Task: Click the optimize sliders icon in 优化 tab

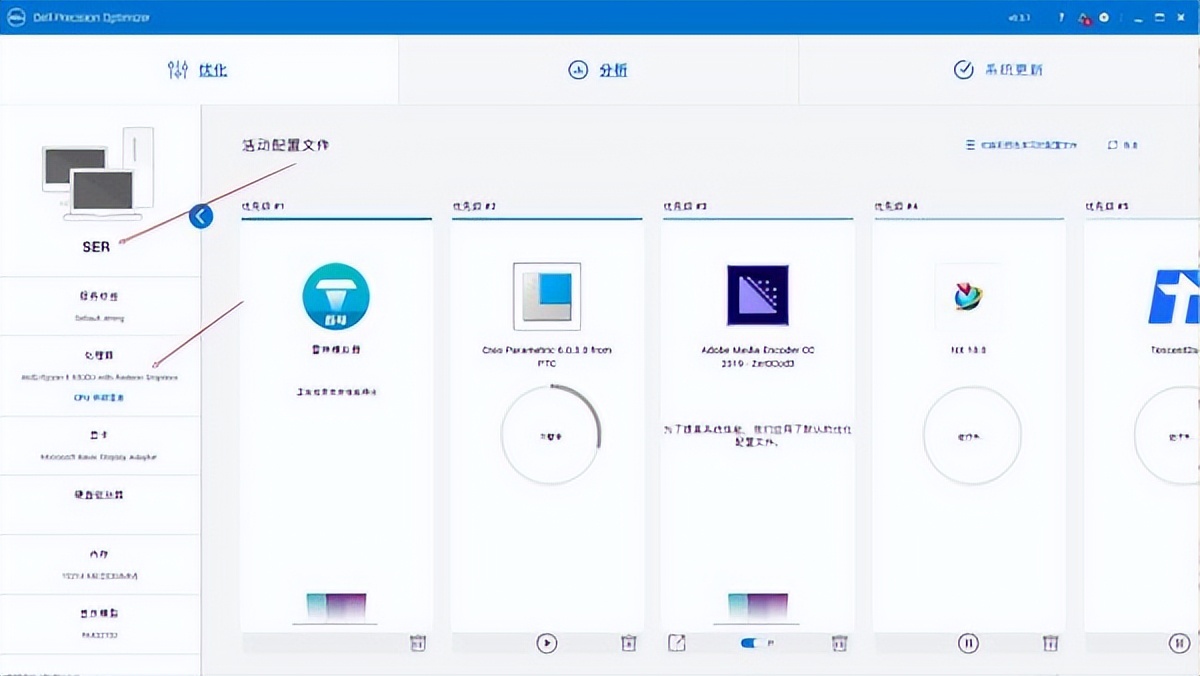Action: [x=178, y=70]
